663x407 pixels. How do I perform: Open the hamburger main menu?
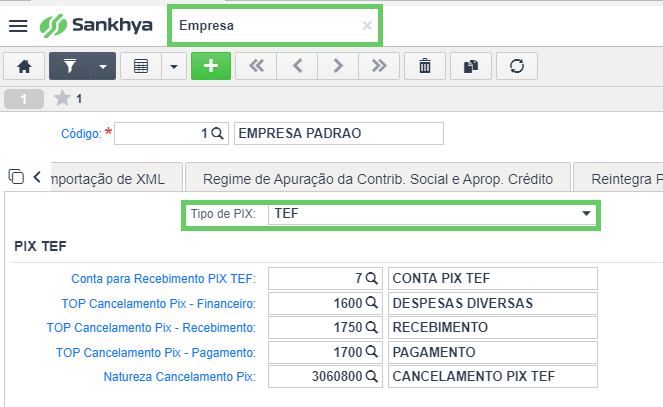(18, 26)
